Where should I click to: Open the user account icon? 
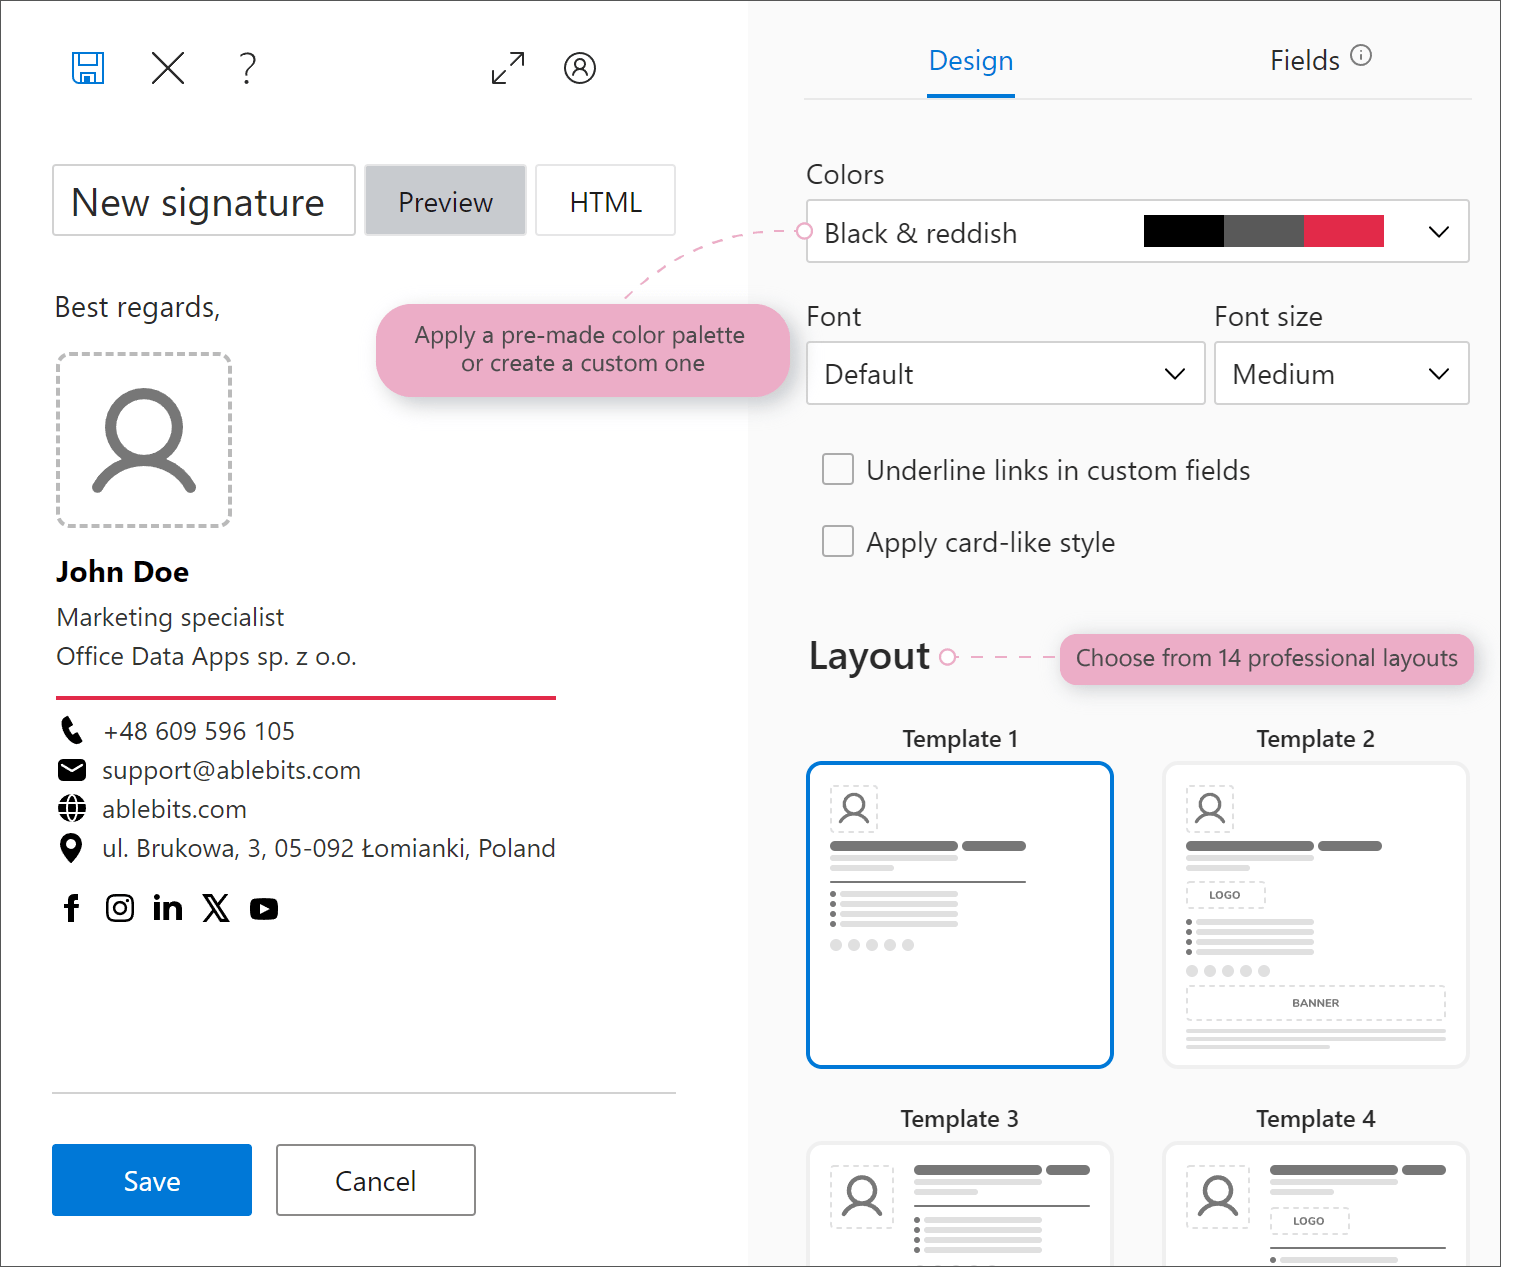point(580,68)
